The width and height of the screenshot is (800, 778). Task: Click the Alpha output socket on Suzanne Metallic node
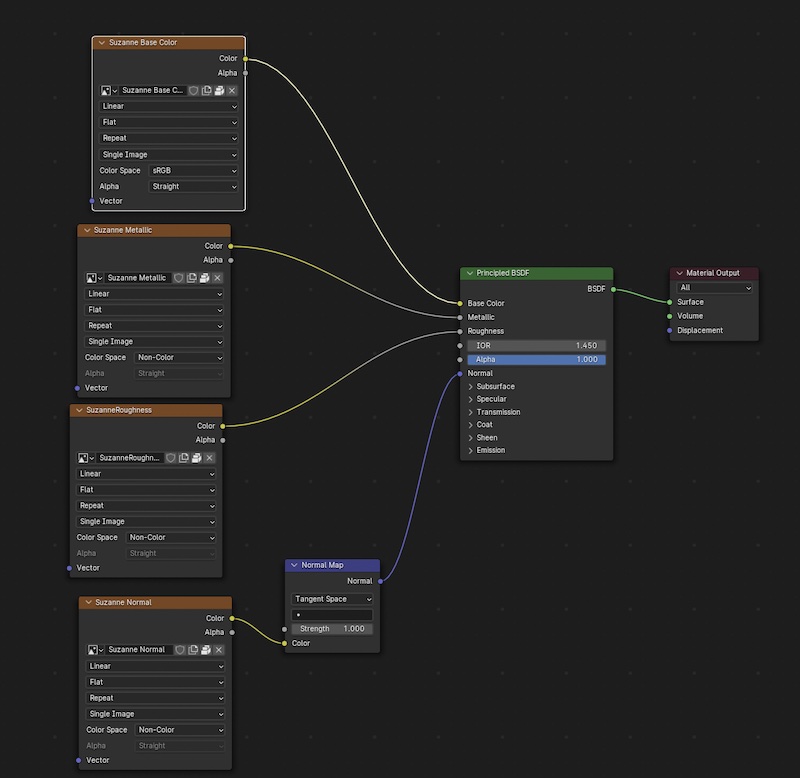[x=231, y=260]
